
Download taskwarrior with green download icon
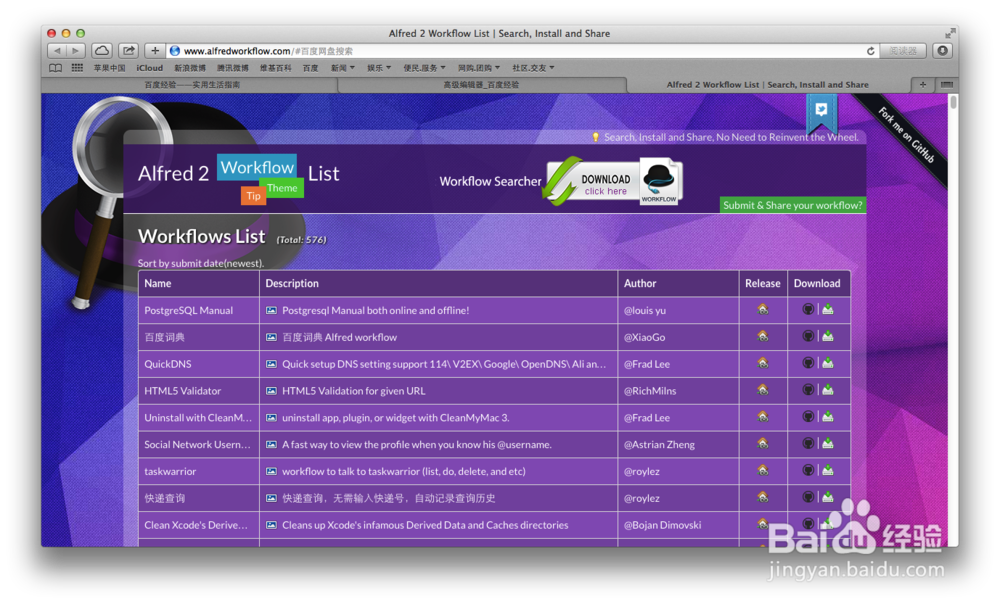[828, 470]
